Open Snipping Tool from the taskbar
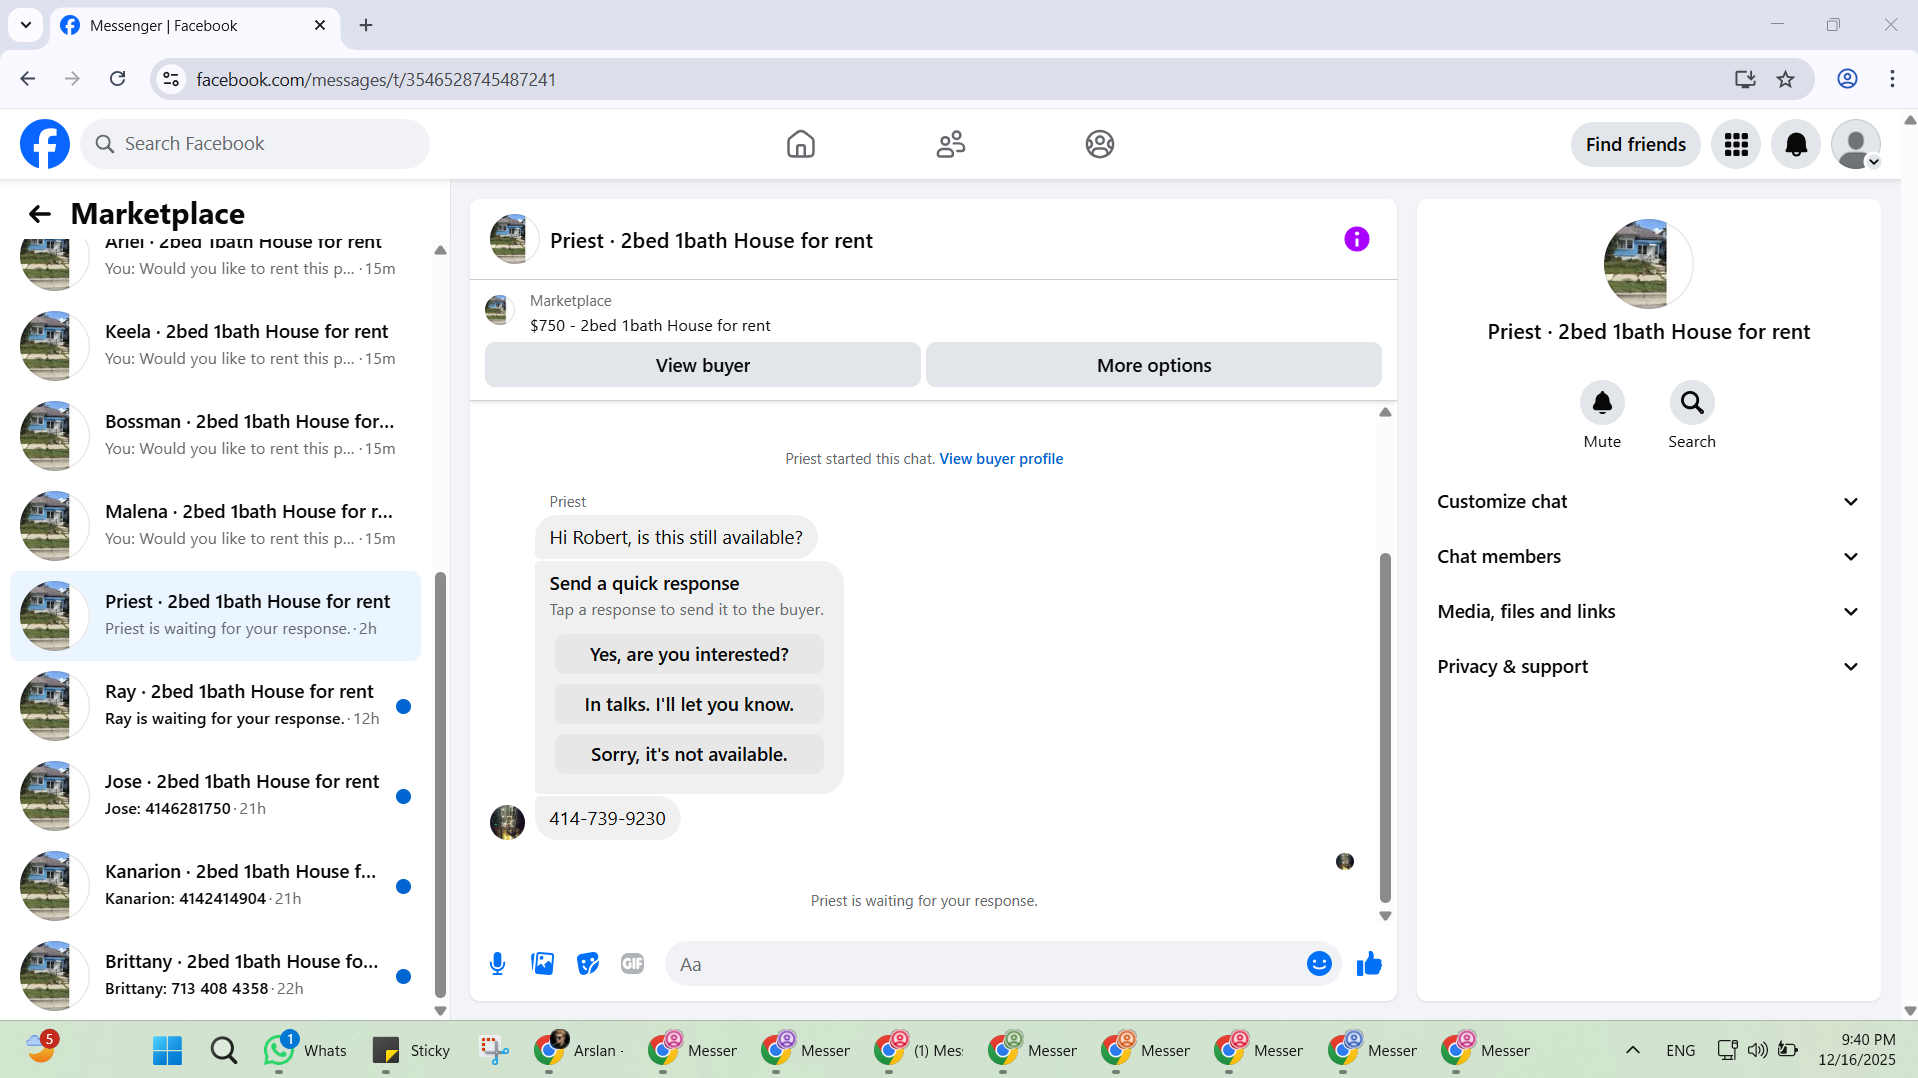Image resolution: width=1918 pixels, height=1078 pixels. (x=493, y=1050)
